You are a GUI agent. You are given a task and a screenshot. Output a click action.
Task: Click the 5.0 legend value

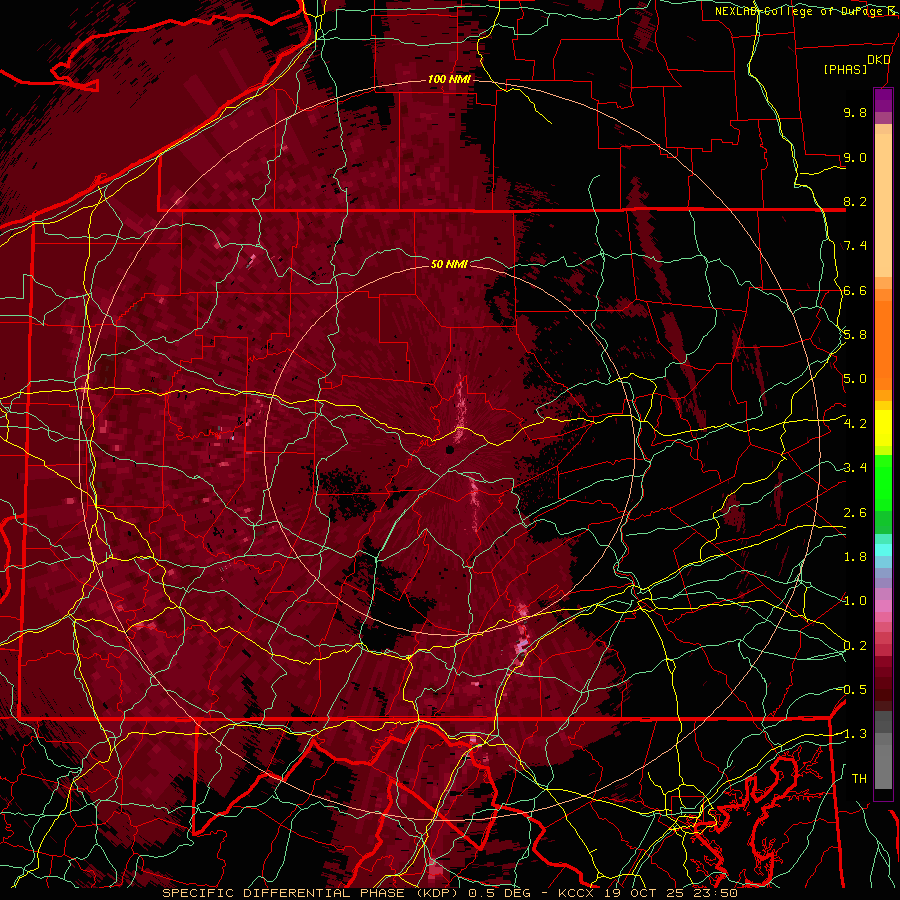(855, 379)
